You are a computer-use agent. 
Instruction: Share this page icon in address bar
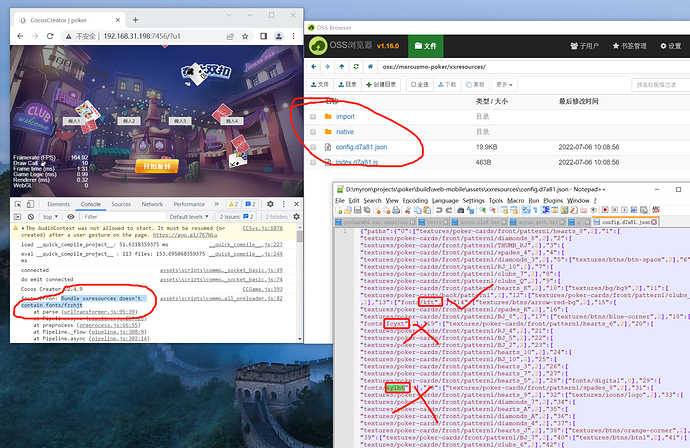click(230, 36)
